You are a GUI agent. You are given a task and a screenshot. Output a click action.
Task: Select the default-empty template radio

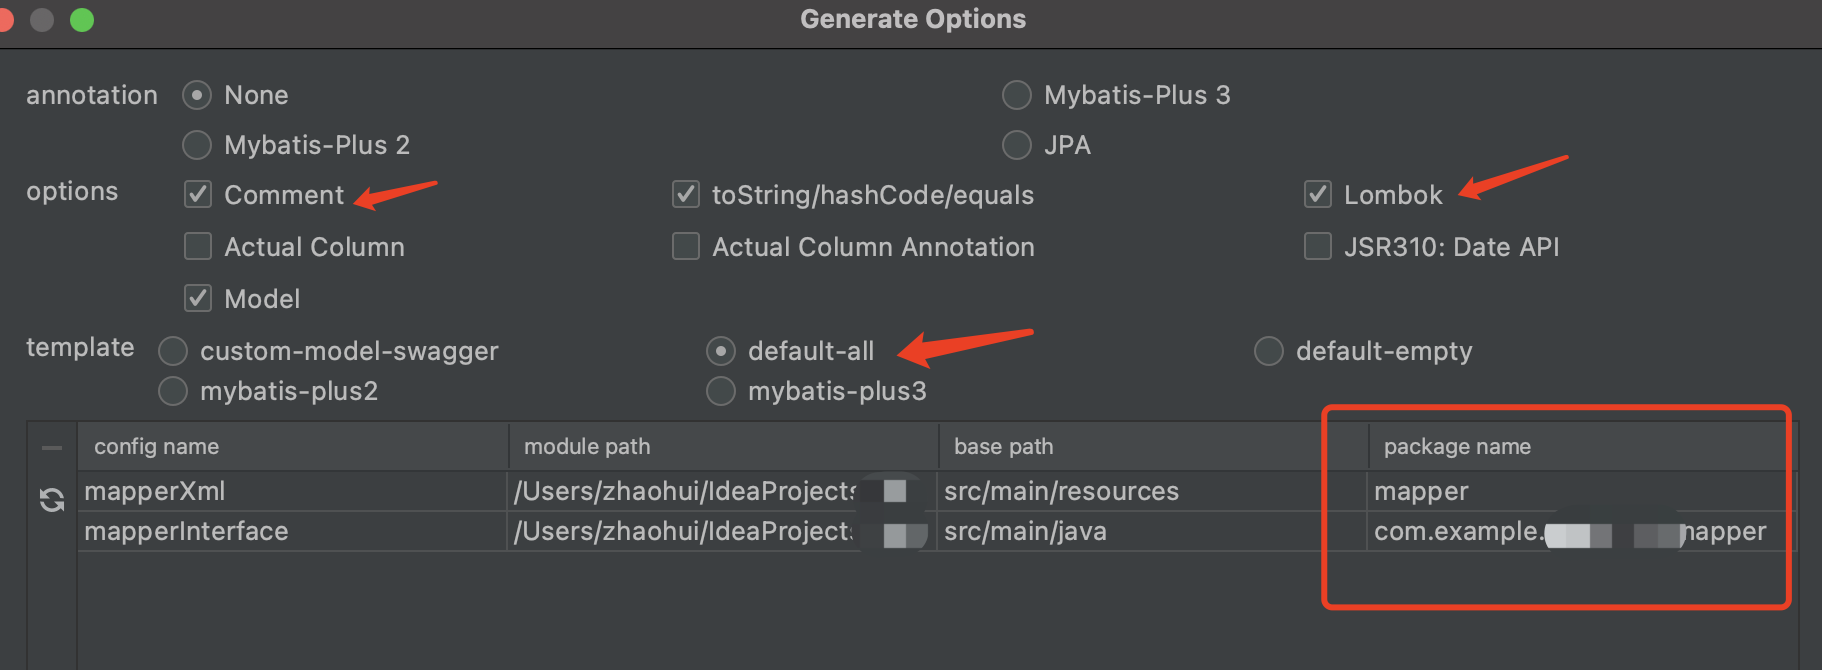[1269, 351]
